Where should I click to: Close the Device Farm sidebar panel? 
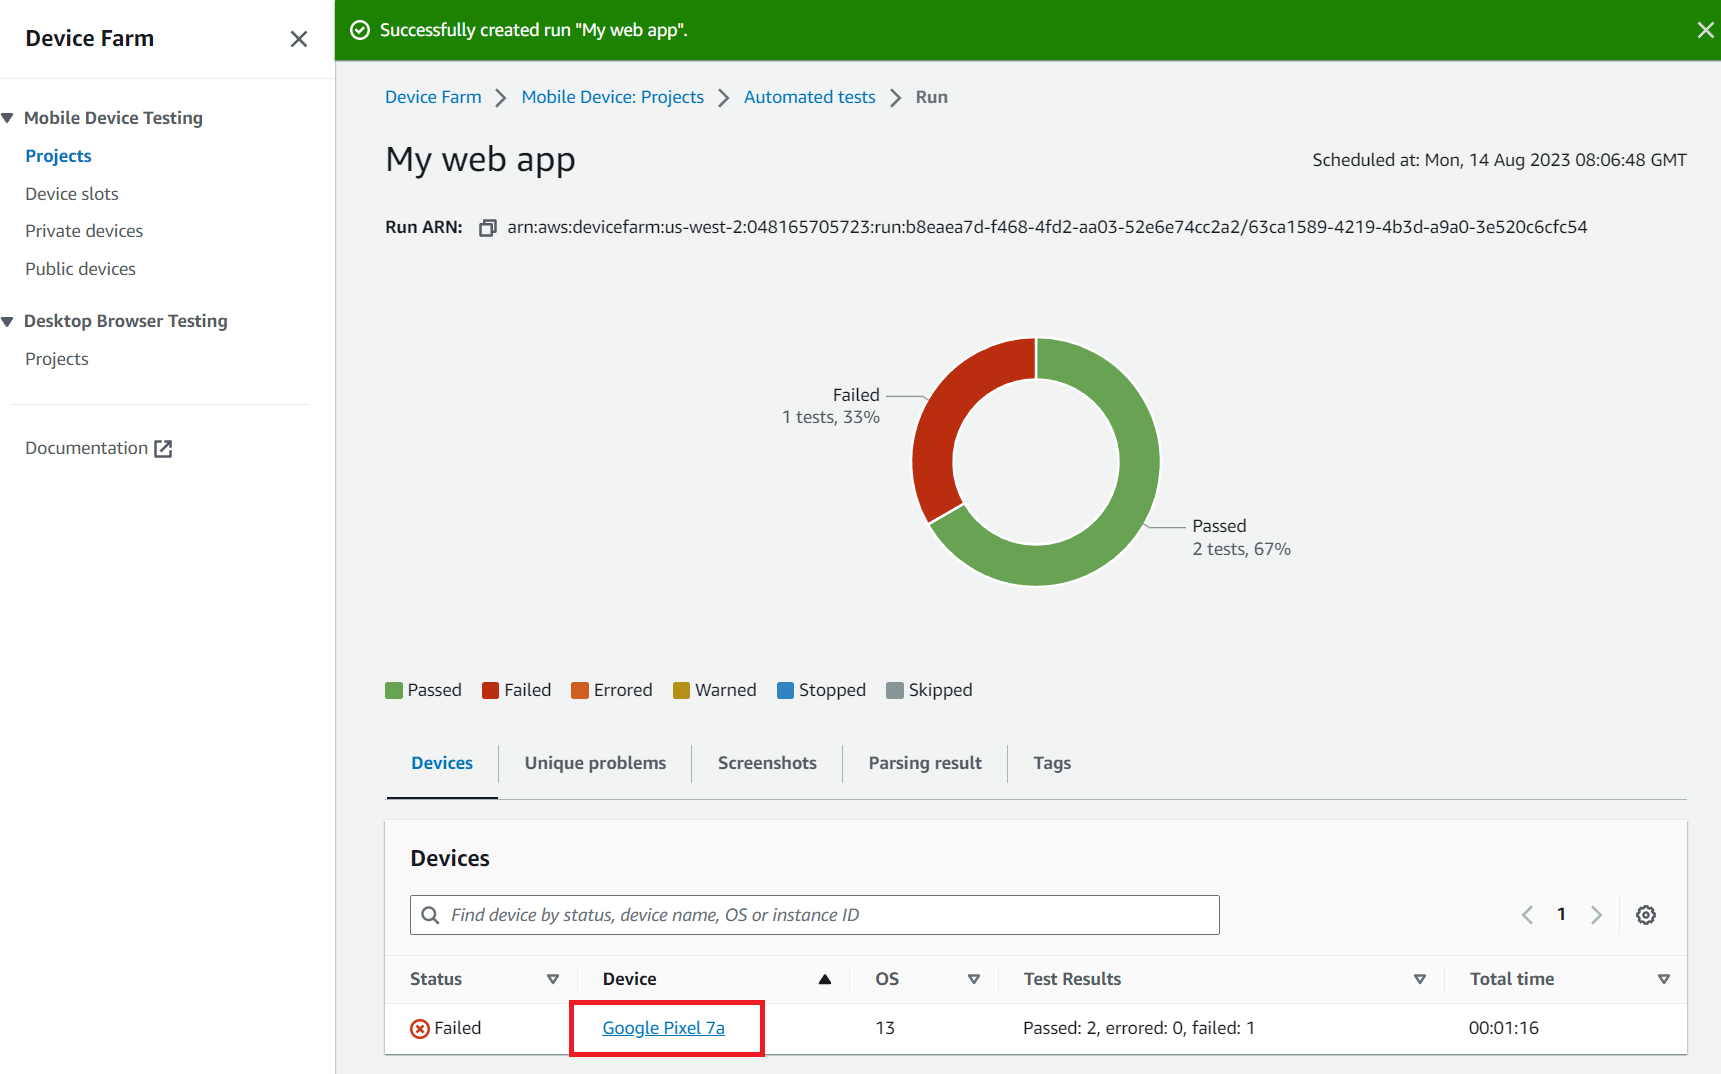[x=298, y=39]
